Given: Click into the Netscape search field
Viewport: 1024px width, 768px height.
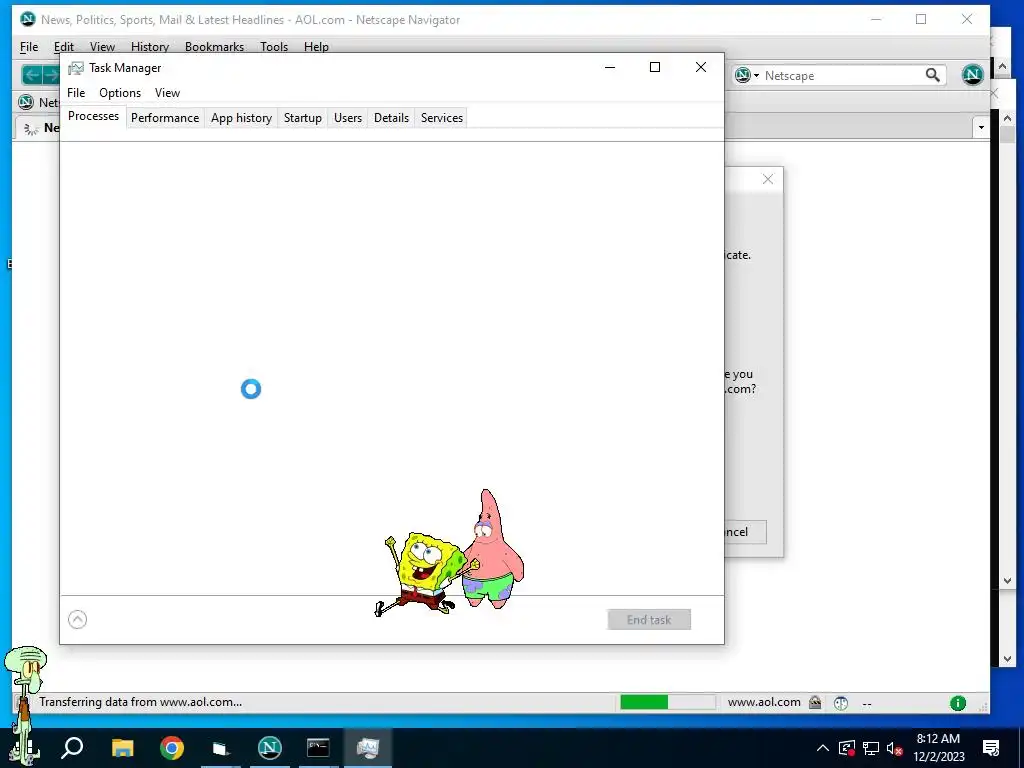Looking at the screenshot, I should click(842, 76).
